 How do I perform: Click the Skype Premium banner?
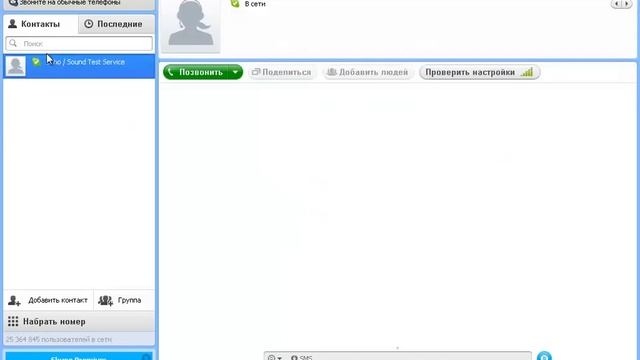click(x=79, y=356)
